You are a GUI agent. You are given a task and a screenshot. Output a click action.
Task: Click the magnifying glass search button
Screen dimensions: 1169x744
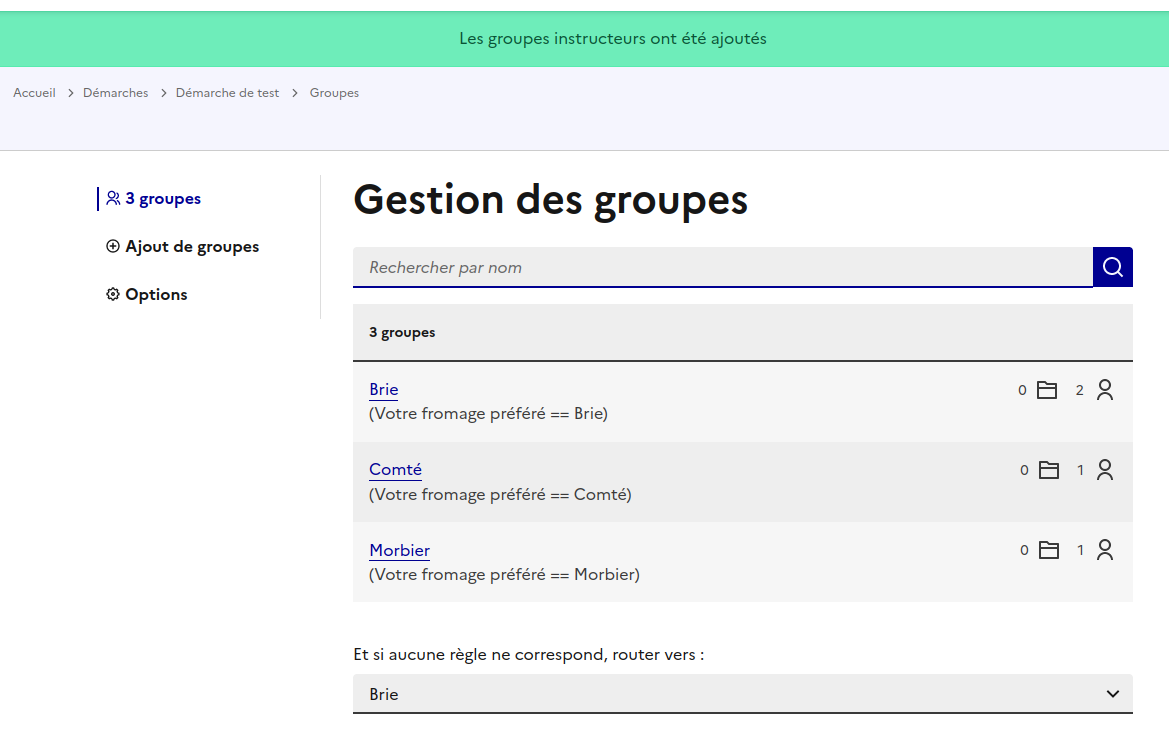pyautogui.click(x=1112, y=267)
